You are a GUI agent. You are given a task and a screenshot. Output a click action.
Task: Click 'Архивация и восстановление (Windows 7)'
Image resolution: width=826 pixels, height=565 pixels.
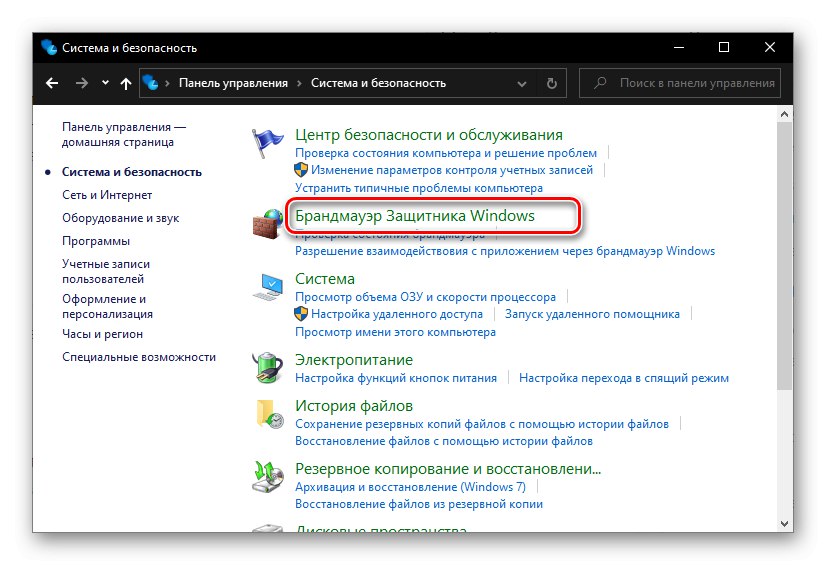coord(410,487)
